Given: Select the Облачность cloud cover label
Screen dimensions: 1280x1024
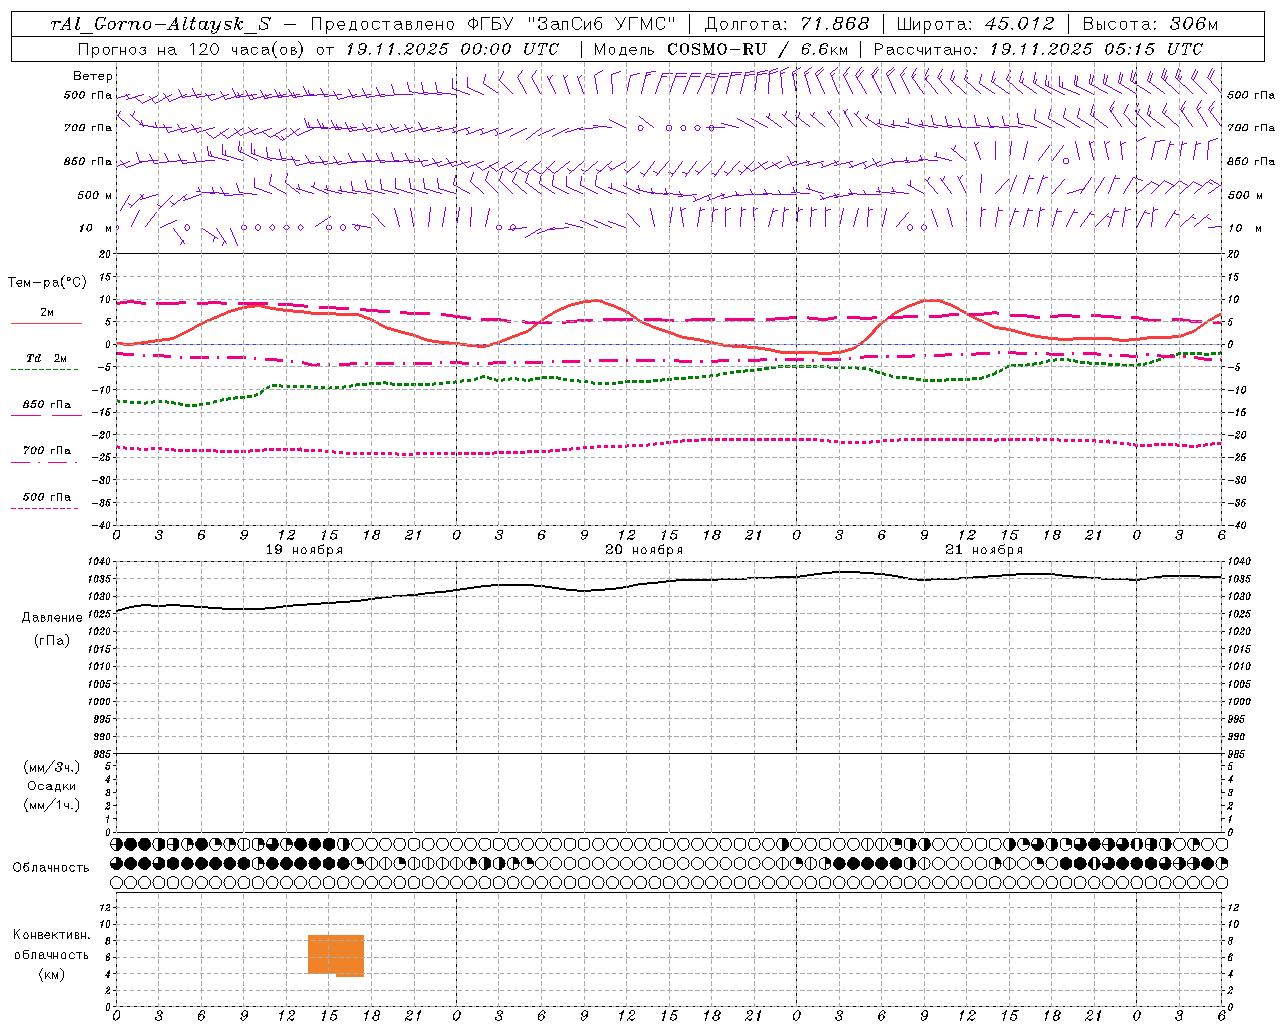Looking at the screenshot, I should tap(51, 868).
